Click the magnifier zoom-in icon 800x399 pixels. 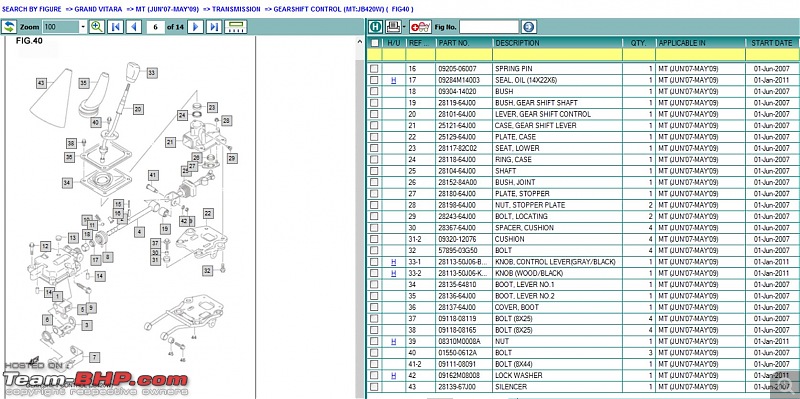pyautogui.click(x=97, y=27)
